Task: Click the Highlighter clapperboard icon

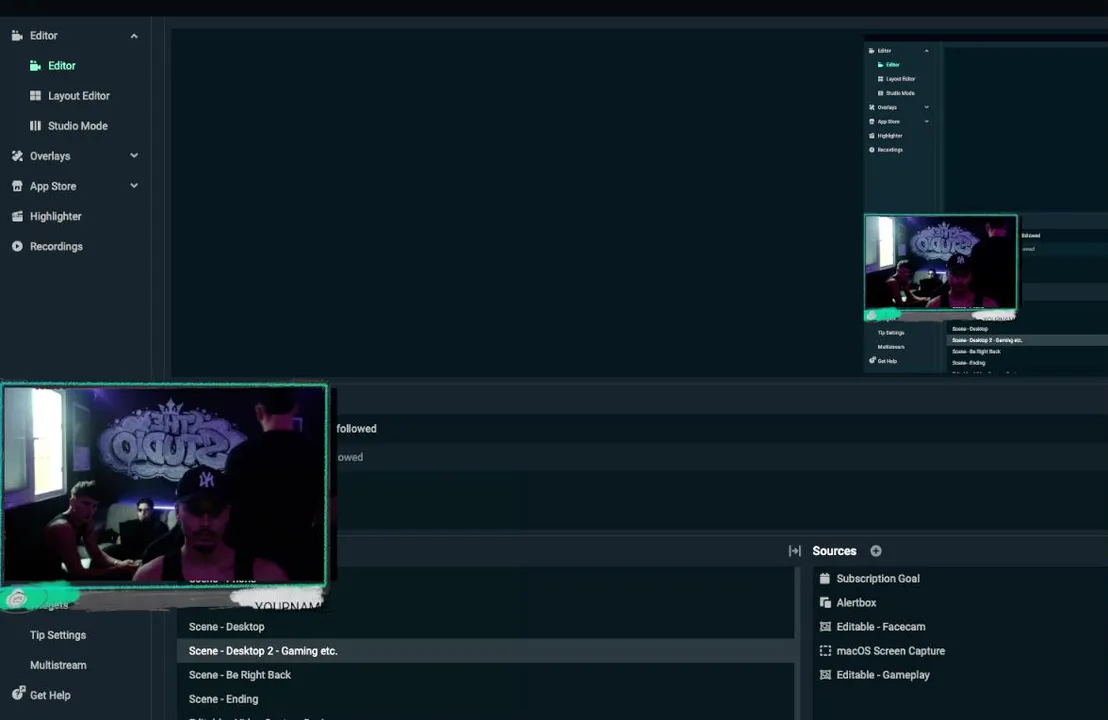Action: tap(17, 216)
